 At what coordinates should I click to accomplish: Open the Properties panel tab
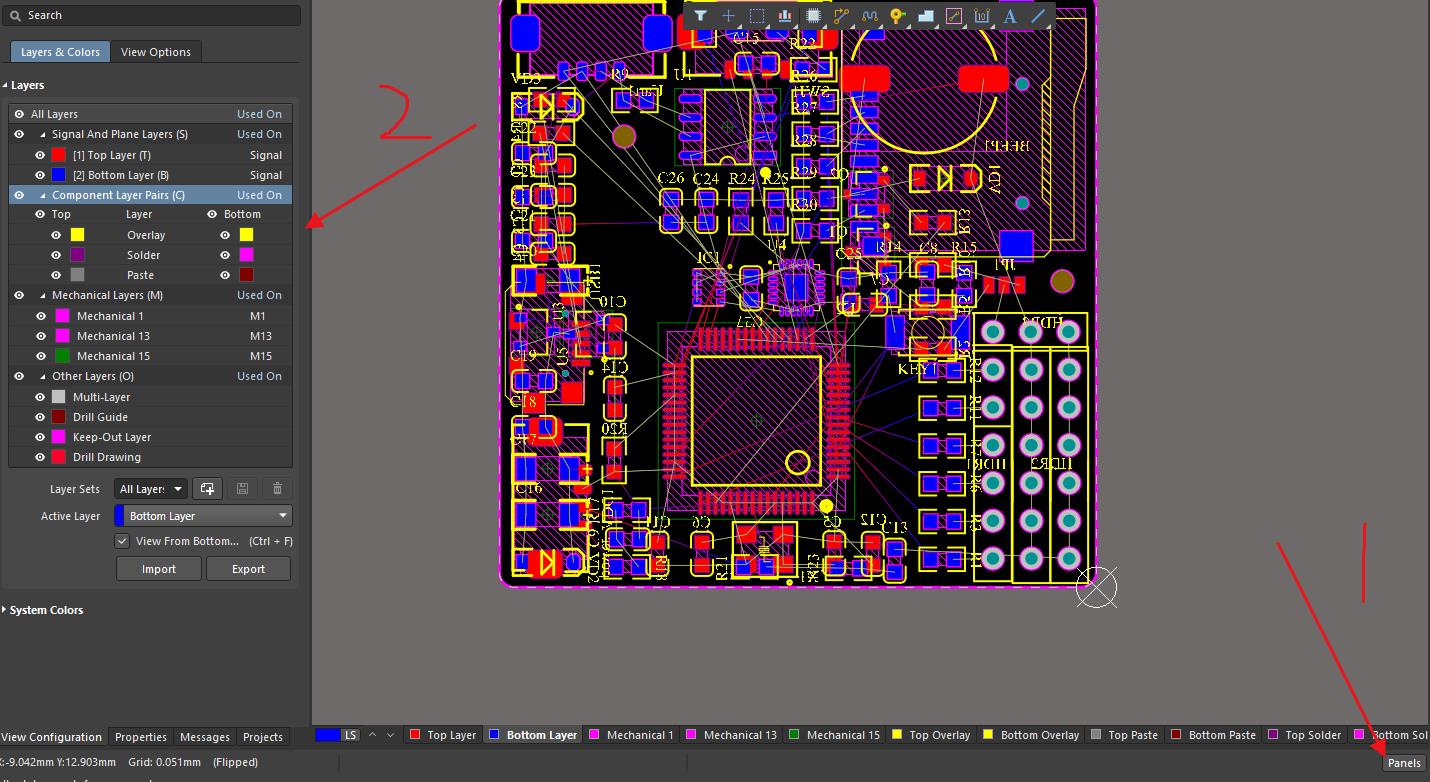pos(141,737)
